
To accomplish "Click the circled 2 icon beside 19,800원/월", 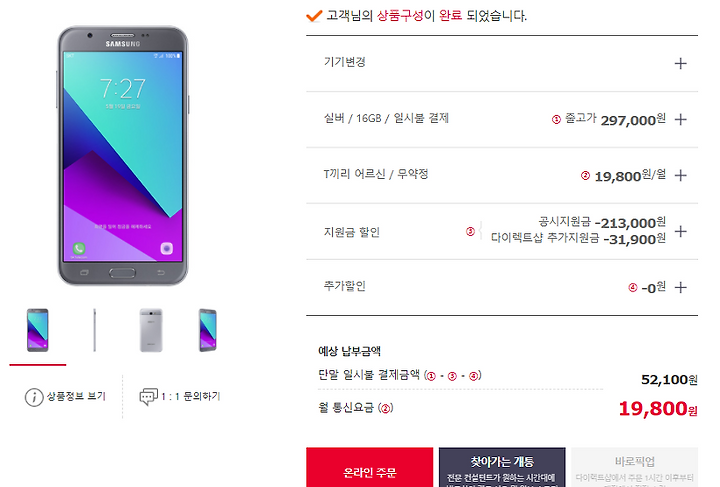I will 585,176.
